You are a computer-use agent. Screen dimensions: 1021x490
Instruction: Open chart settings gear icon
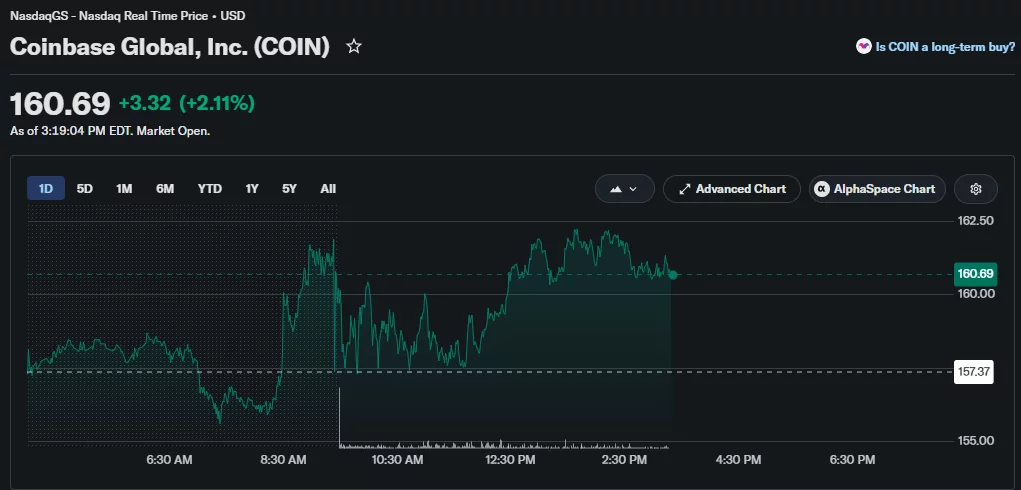tap(975, 189)
